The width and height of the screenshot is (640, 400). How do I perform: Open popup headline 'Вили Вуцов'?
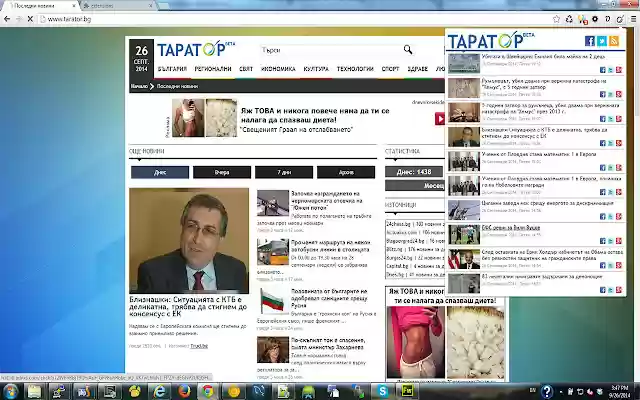(x=511, y=228)
